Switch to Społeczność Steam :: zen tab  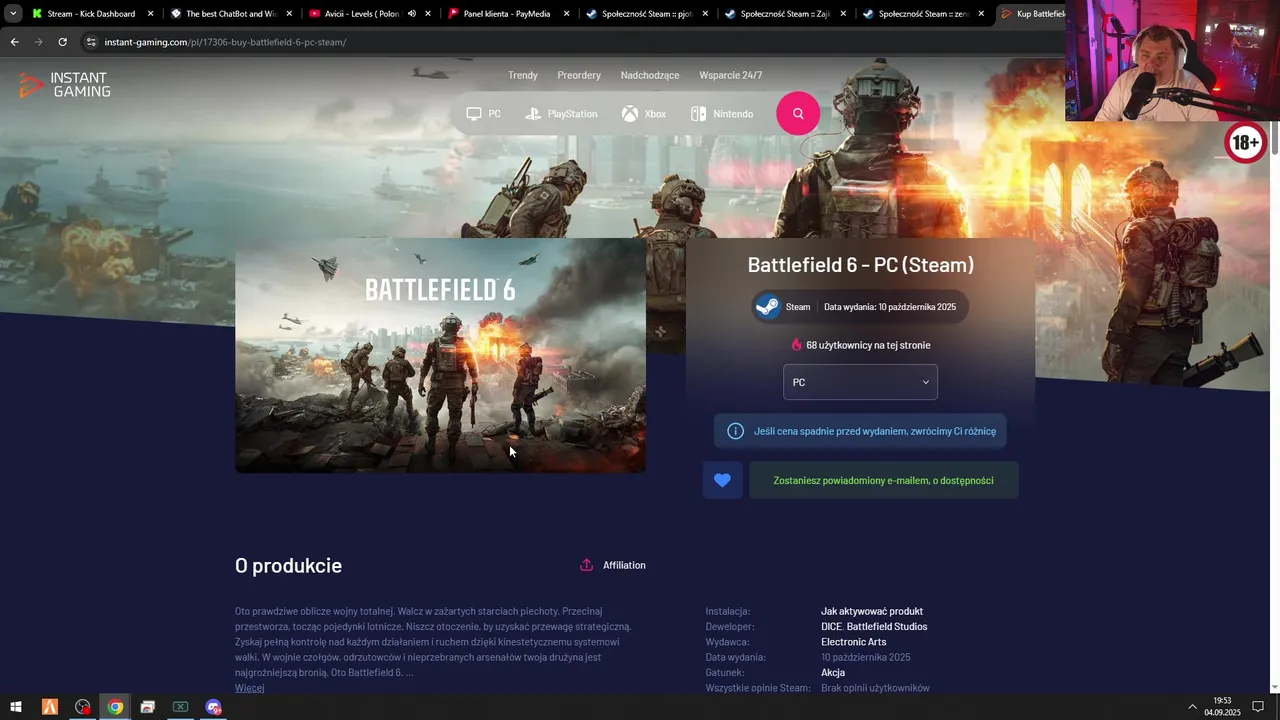(x=923, y=14)
